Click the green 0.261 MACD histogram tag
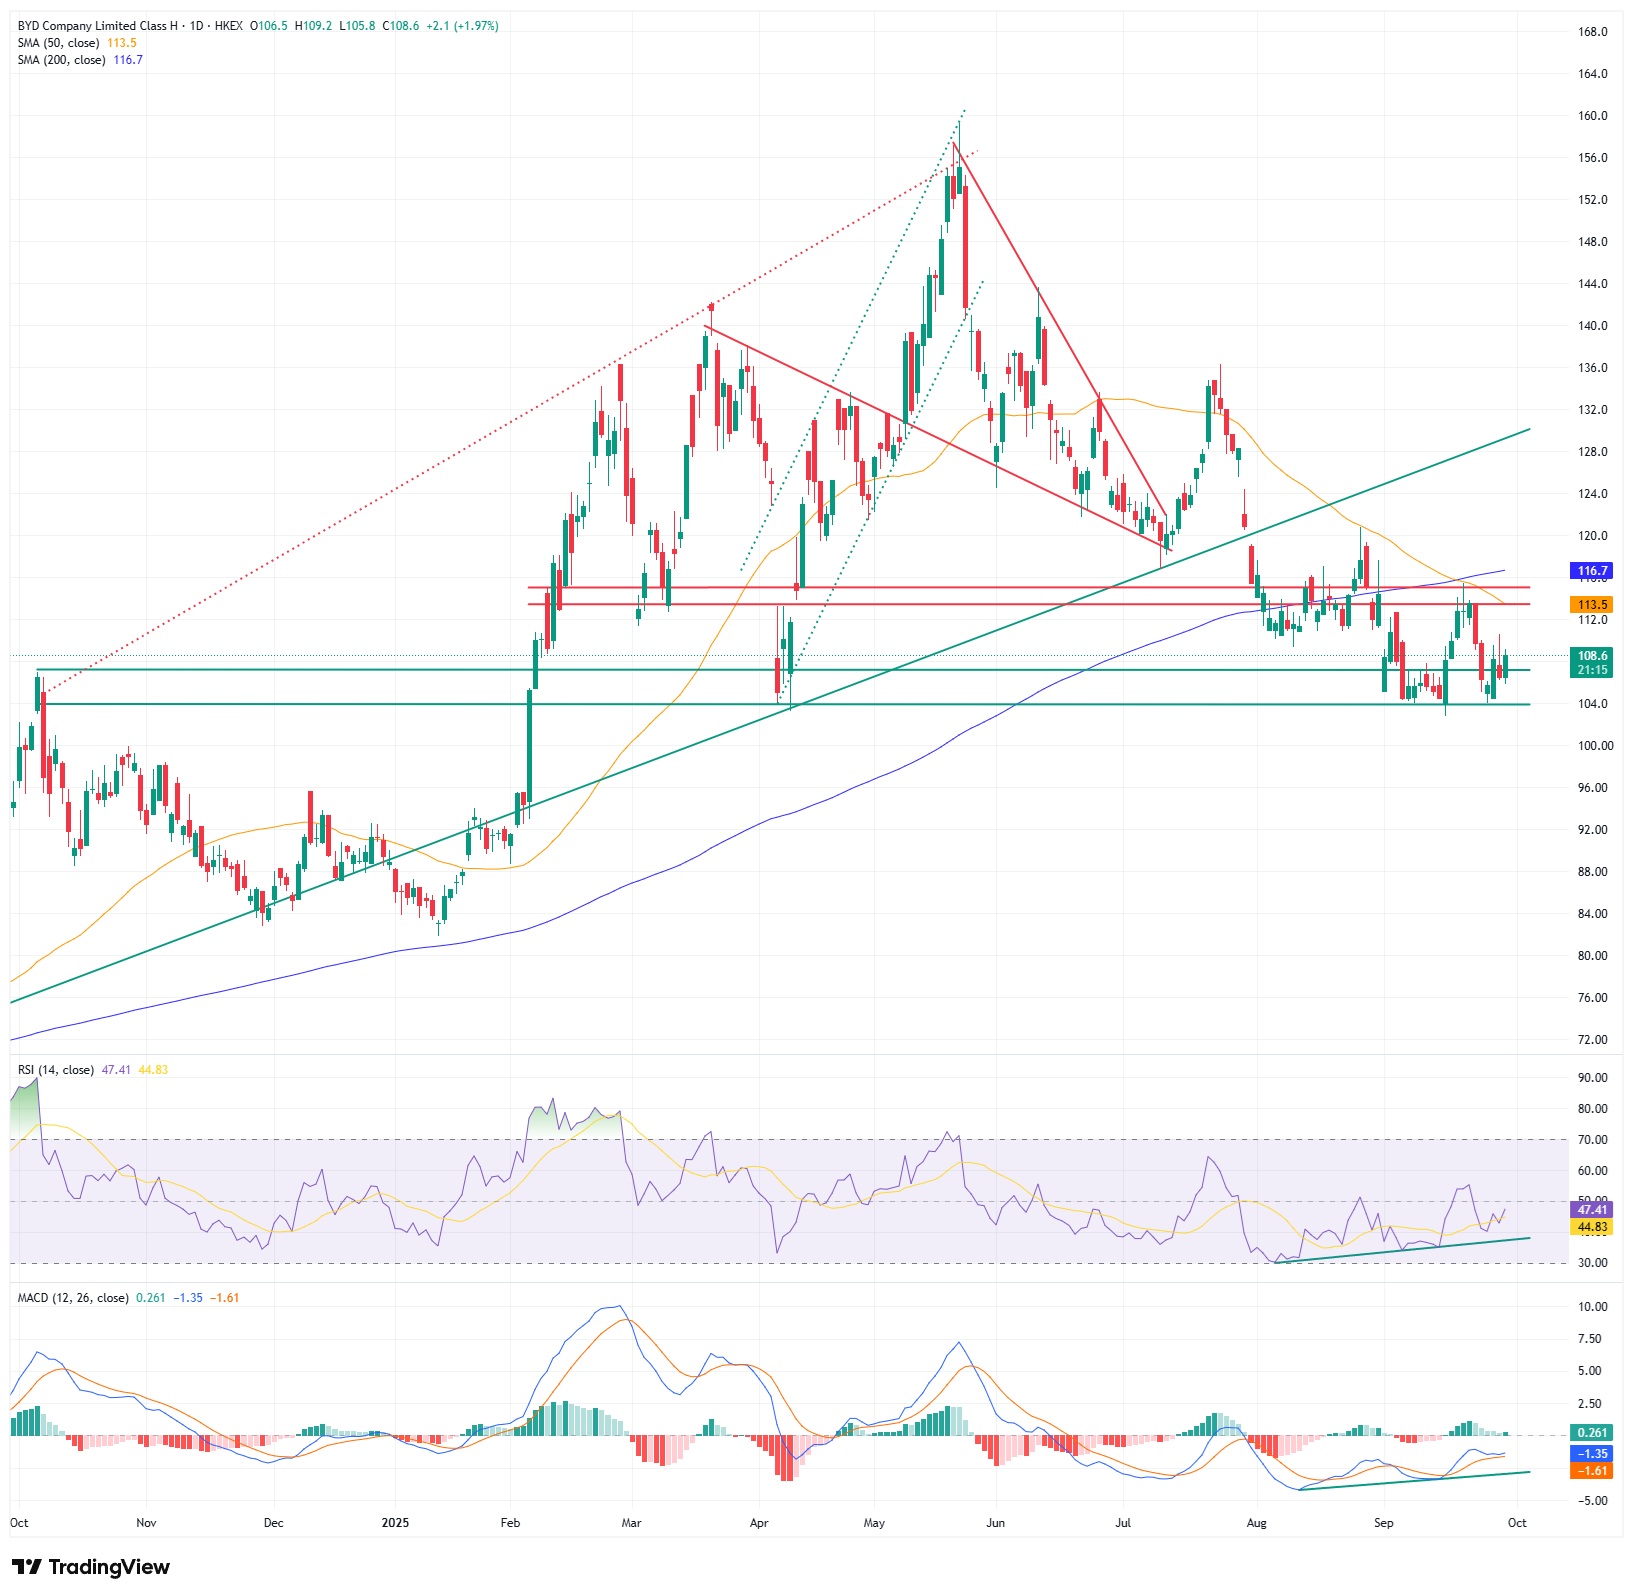1633x1587 pixels. click(1592, 1433)
